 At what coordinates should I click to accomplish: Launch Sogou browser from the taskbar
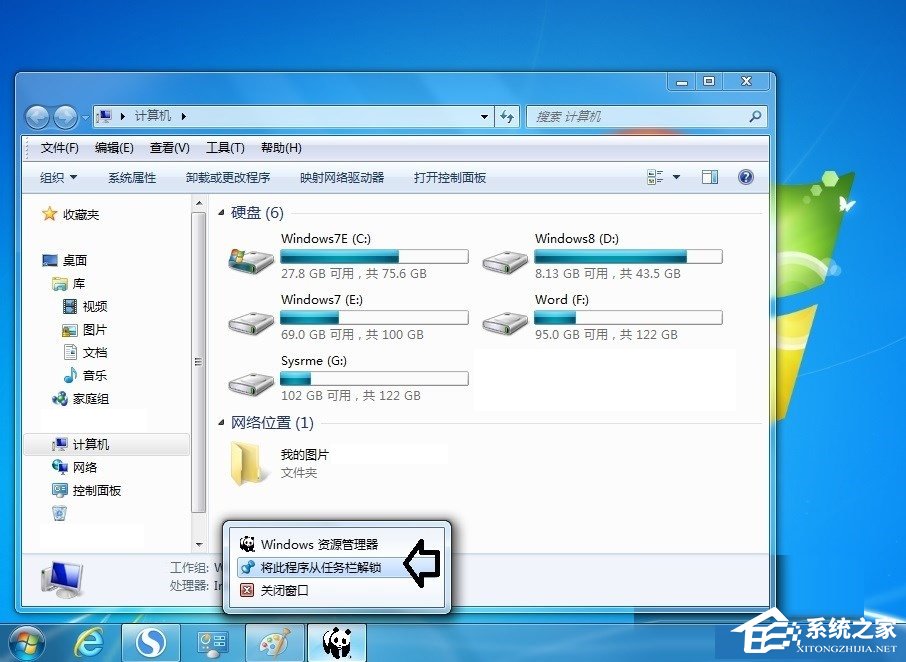tap(150, 641)
